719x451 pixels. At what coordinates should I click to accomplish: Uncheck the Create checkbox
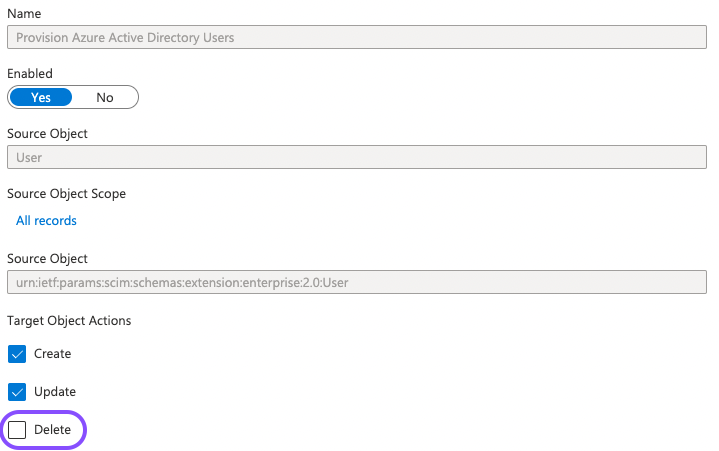[x=17, y=354]
